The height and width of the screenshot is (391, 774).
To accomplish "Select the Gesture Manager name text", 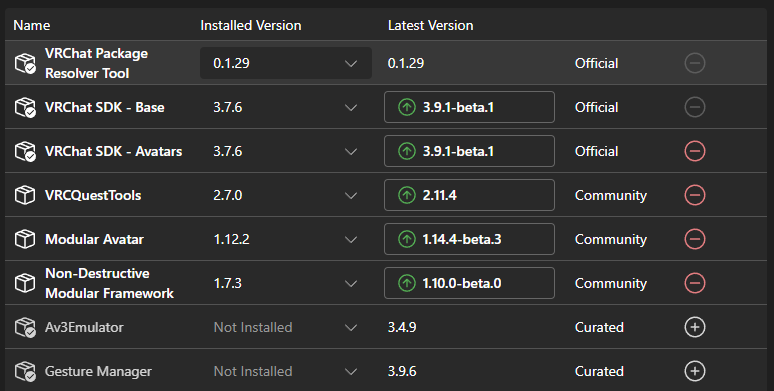I will (x=98, y=371).
